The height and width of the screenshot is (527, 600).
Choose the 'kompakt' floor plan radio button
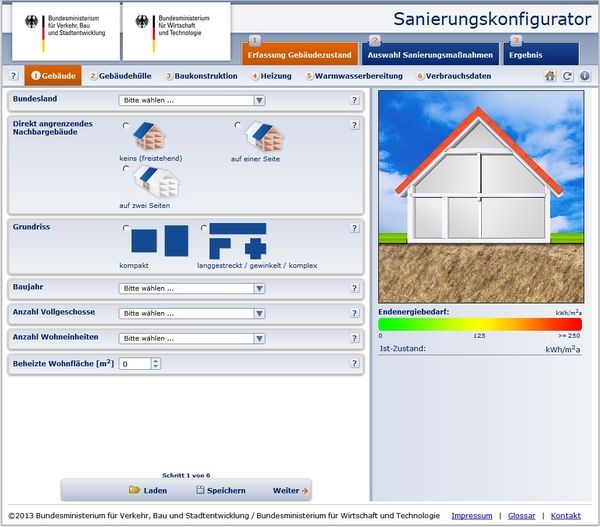point(126,229)
